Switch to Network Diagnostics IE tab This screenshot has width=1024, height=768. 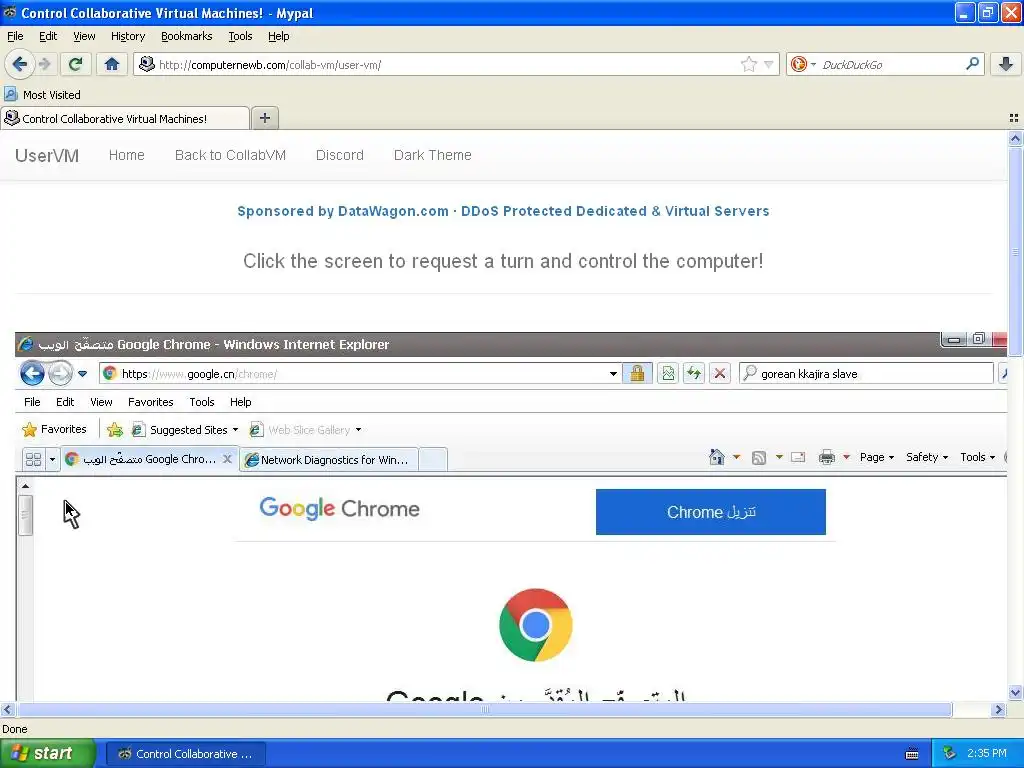click(x=328, y=459)
